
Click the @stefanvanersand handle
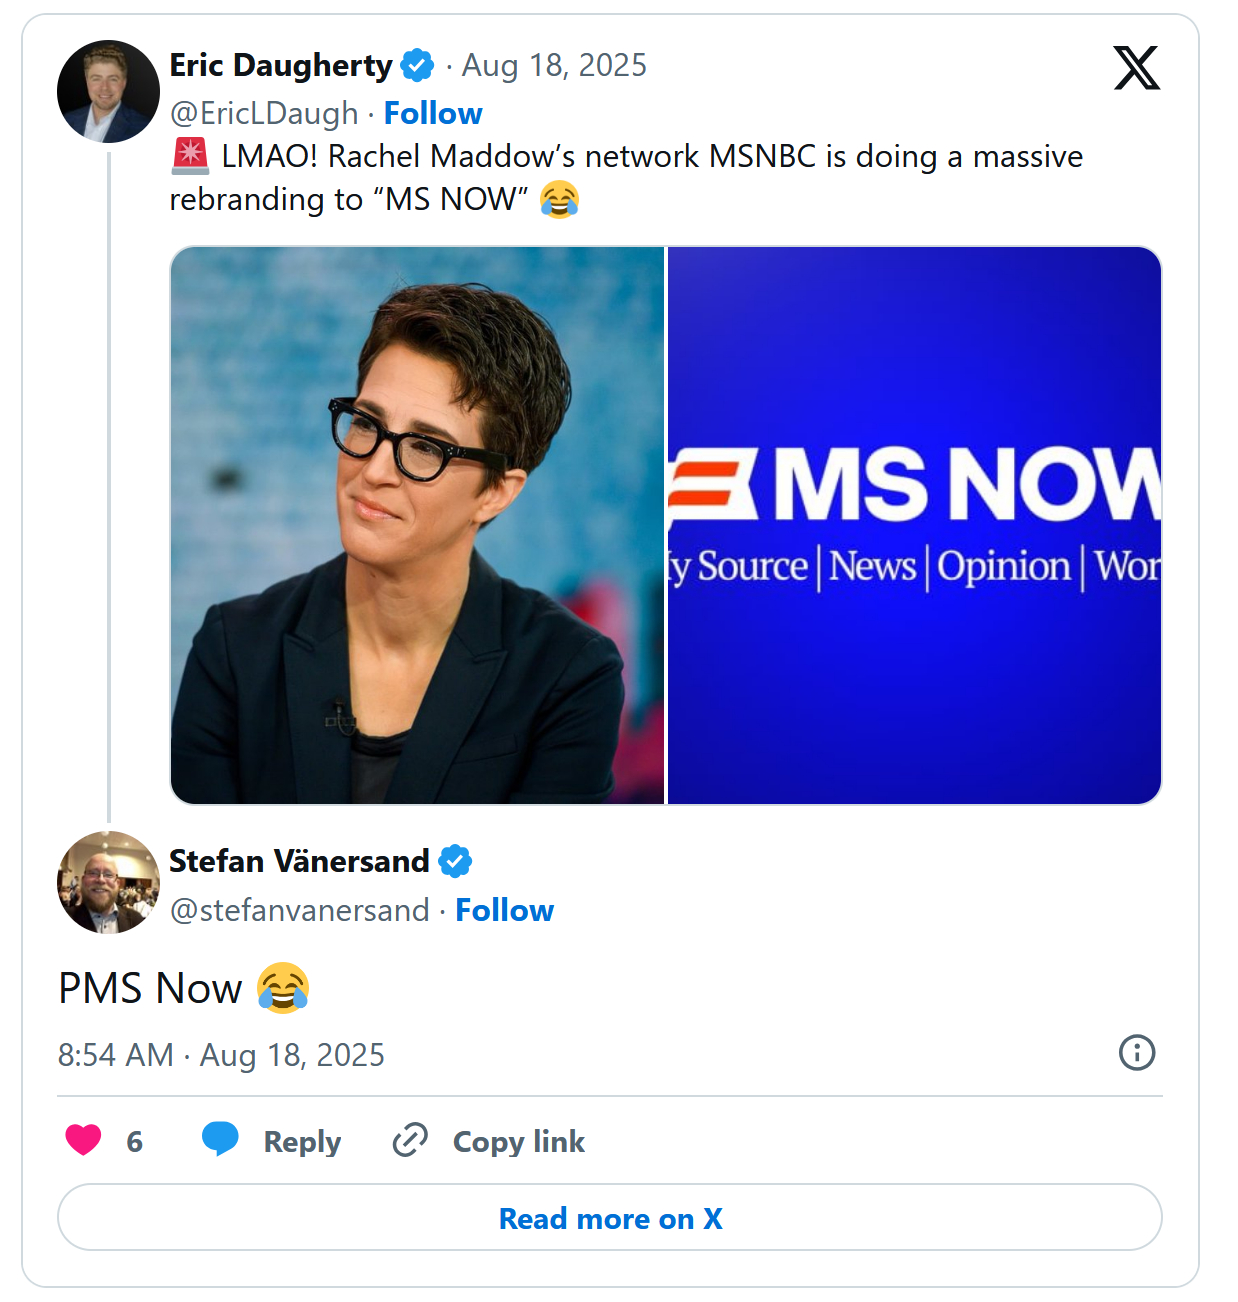(x=299, y=910)
